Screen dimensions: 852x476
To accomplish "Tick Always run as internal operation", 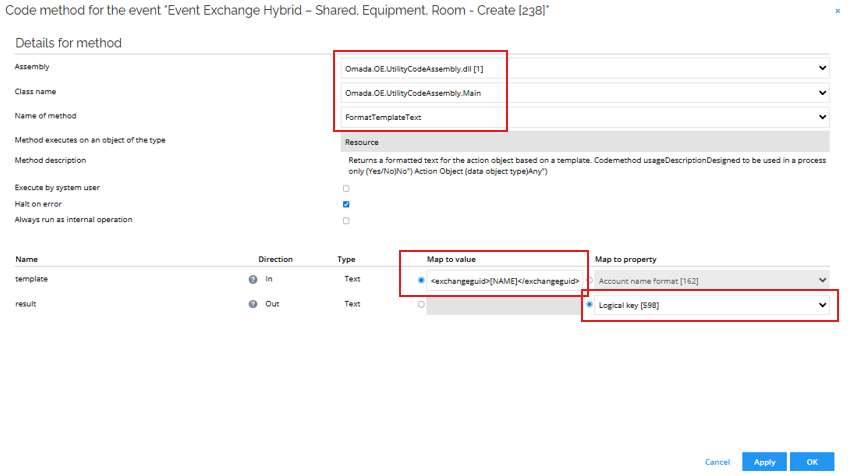I will [346, 220].
